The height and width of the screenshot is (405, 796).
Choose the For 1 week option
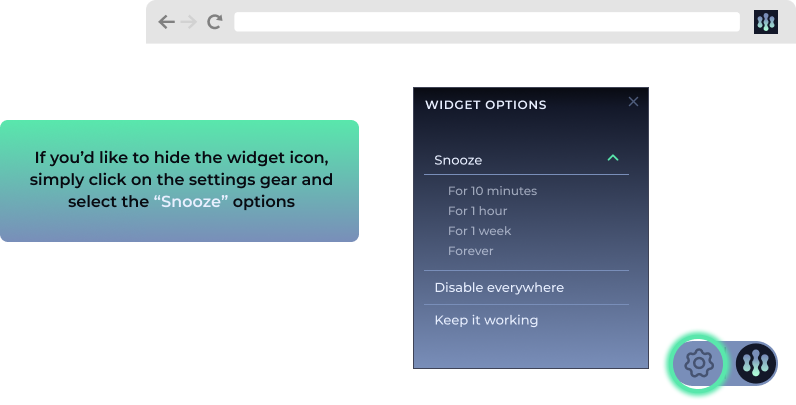point(479,231)
